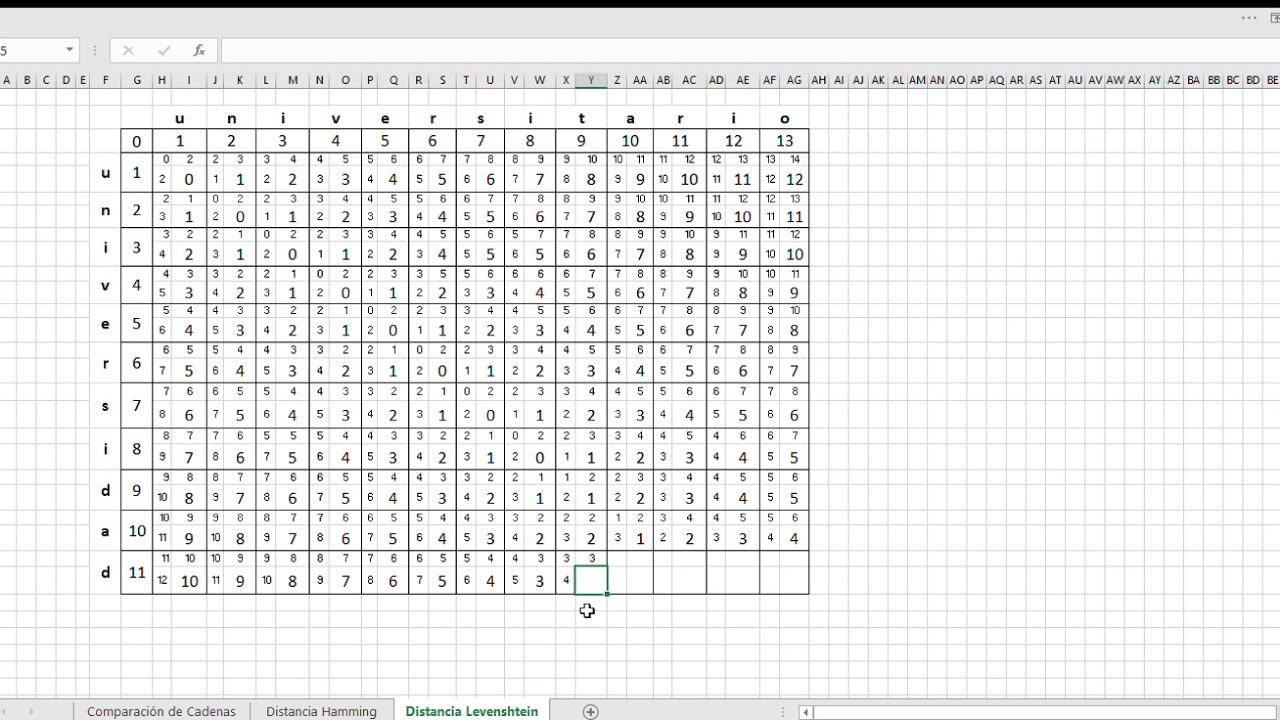Click the row label letter 'e'
This screenshot has width=1280, height=720.
coord(106,323)
